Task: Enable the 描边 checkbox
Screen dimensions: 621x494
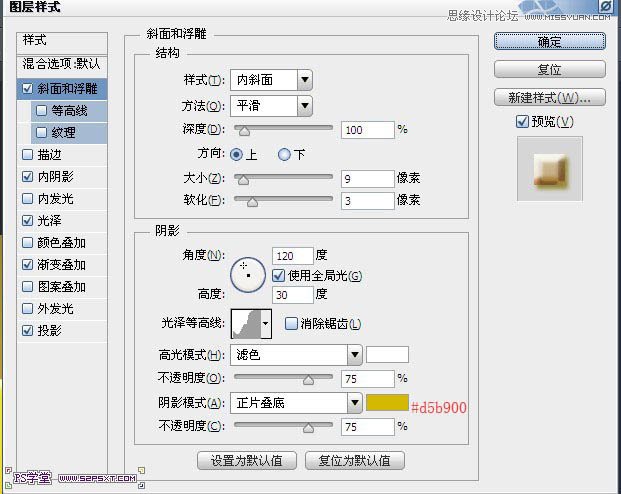Action: point(27,154)
